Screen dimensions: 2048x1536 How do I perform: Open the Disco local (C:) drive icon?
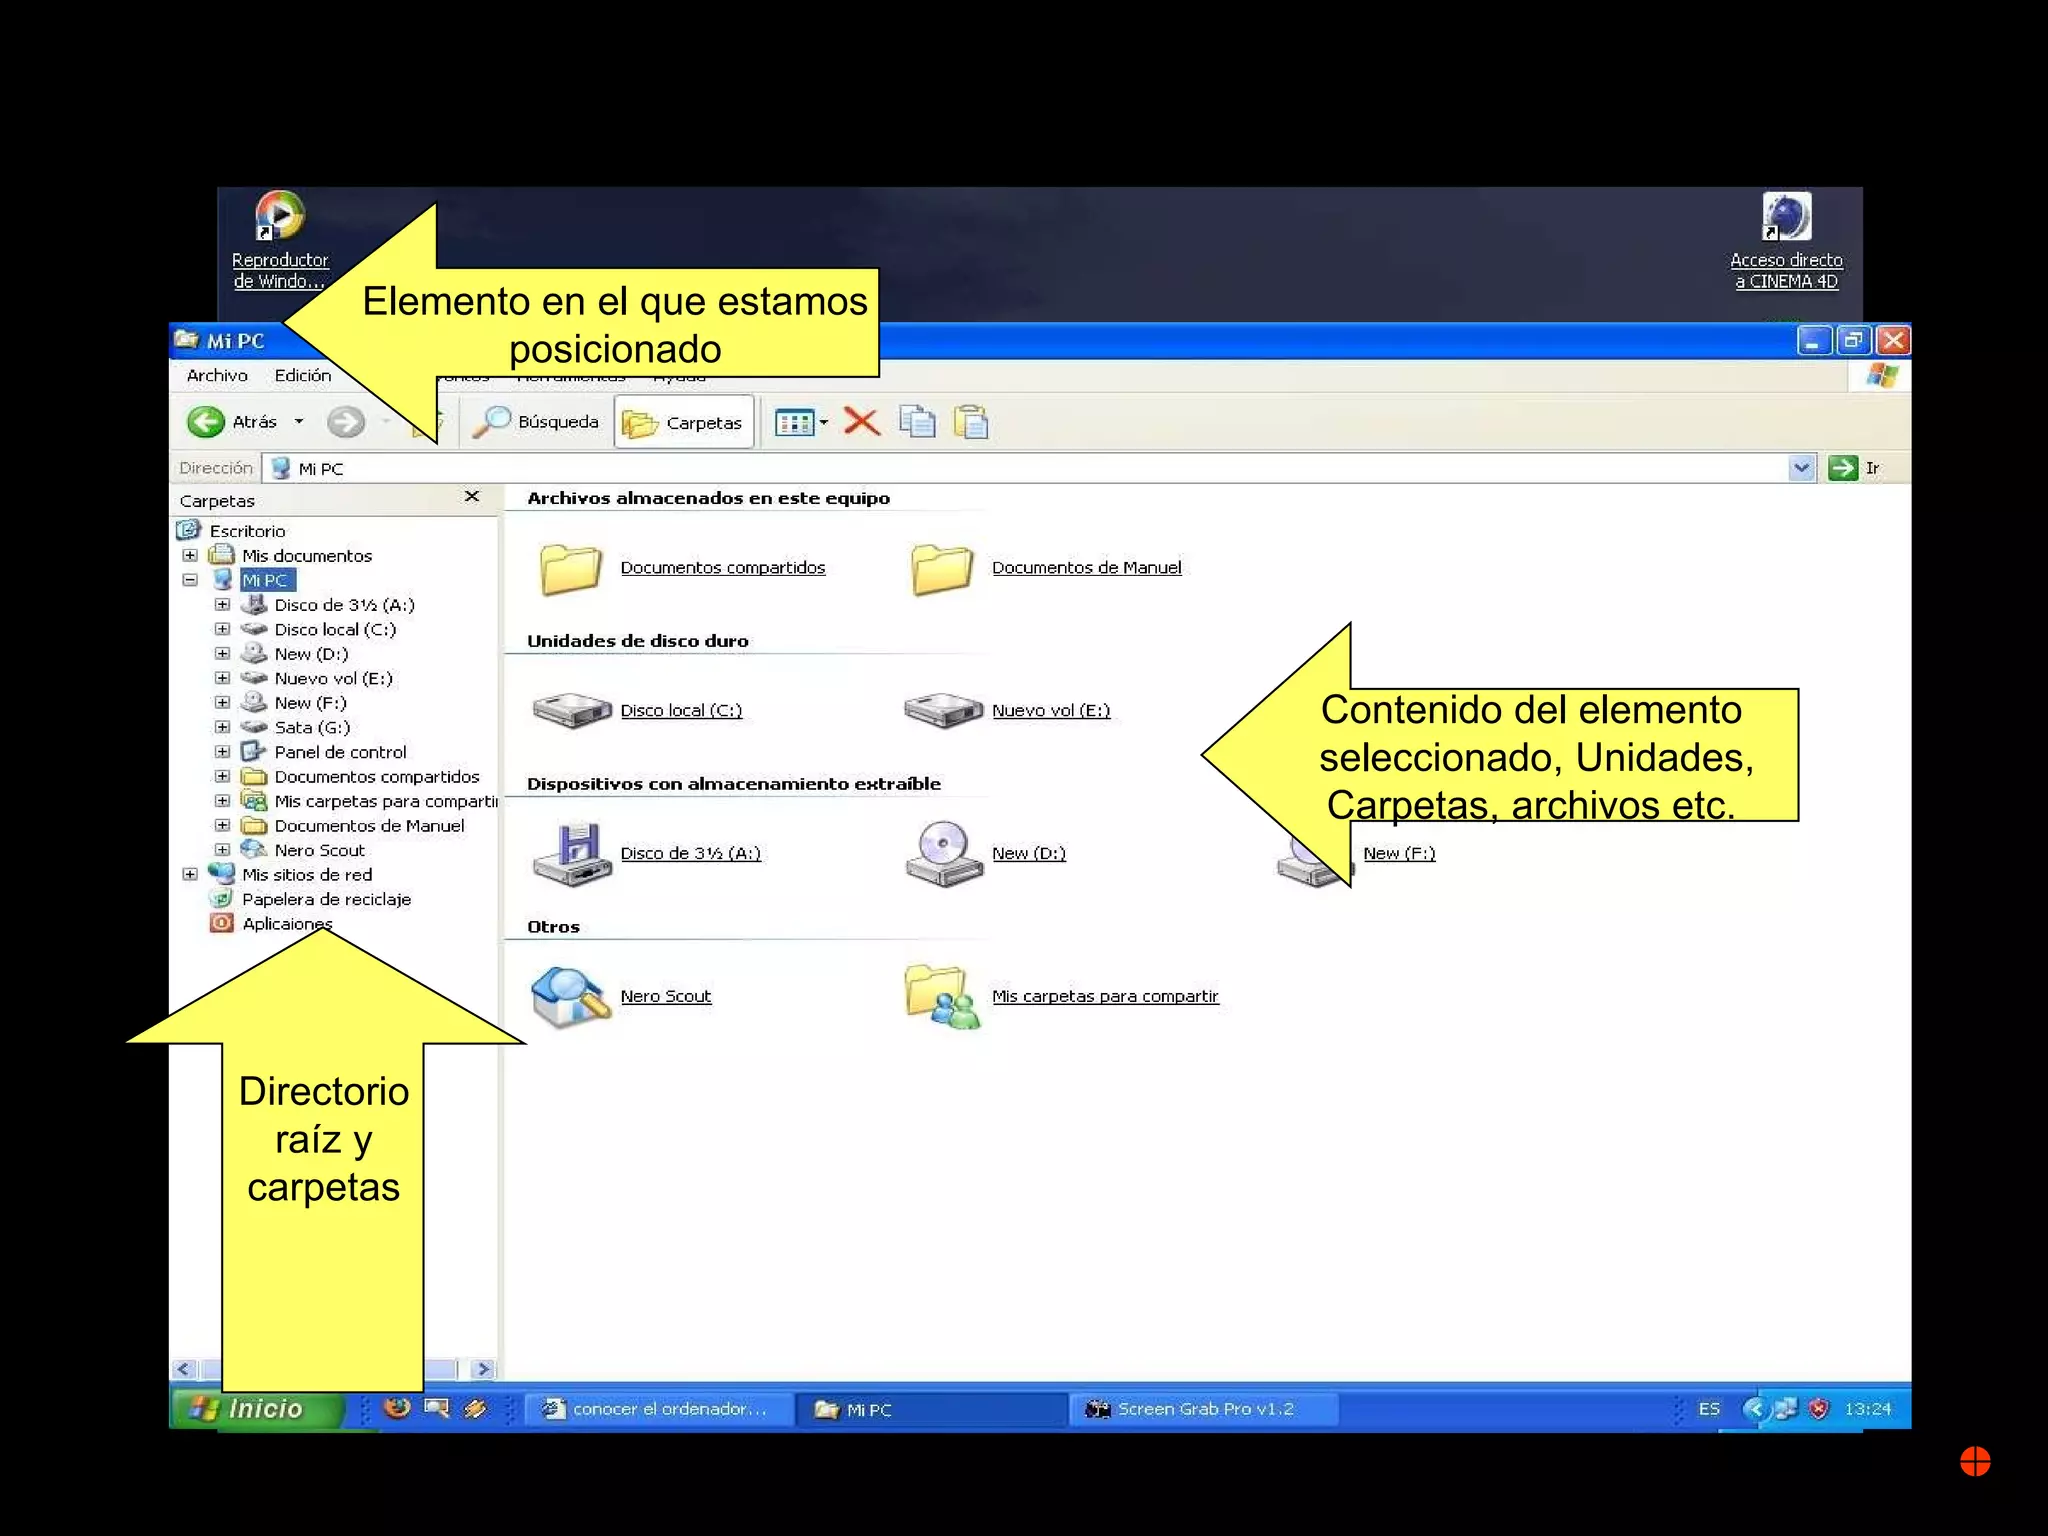point(571,710)
